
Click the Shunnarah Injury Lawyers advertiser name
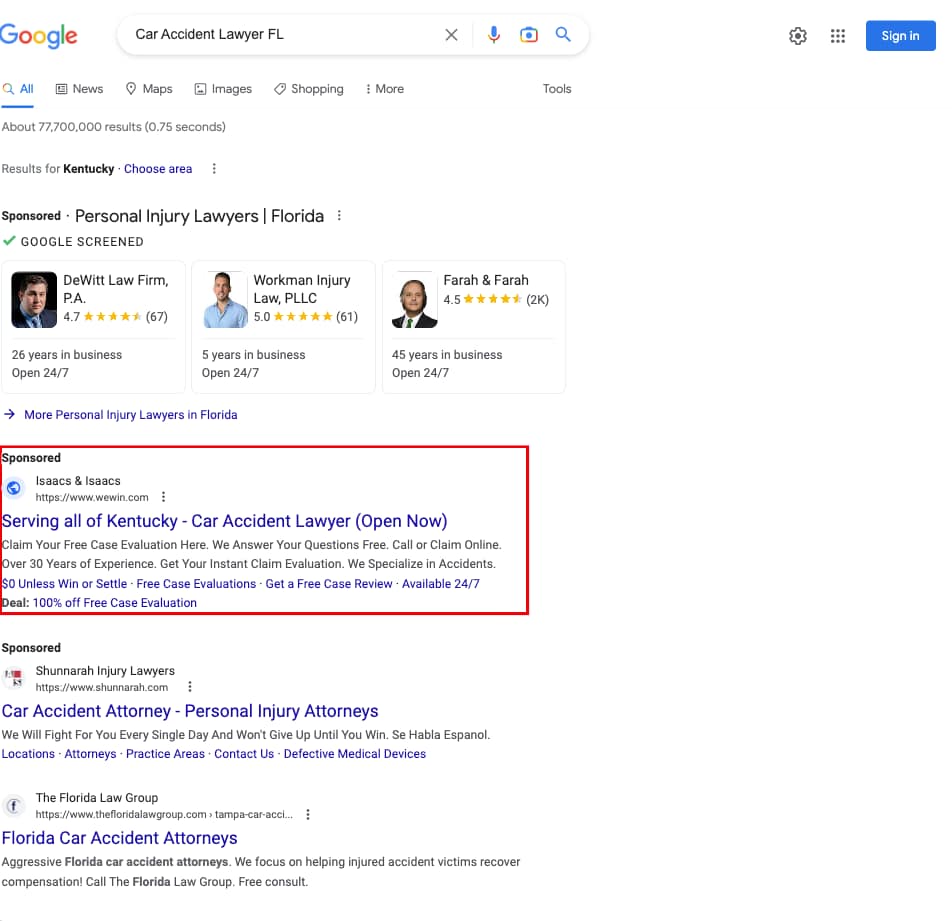coord(105,671)
